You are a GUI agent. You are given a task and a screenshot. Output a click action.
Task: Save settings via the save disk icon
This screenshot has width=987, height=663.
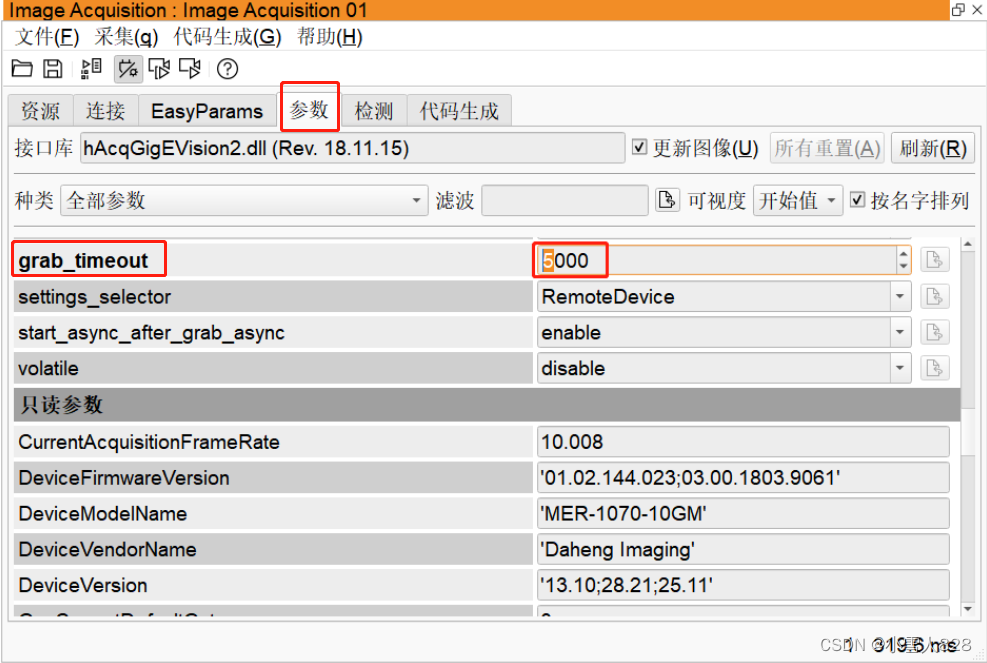51,68
